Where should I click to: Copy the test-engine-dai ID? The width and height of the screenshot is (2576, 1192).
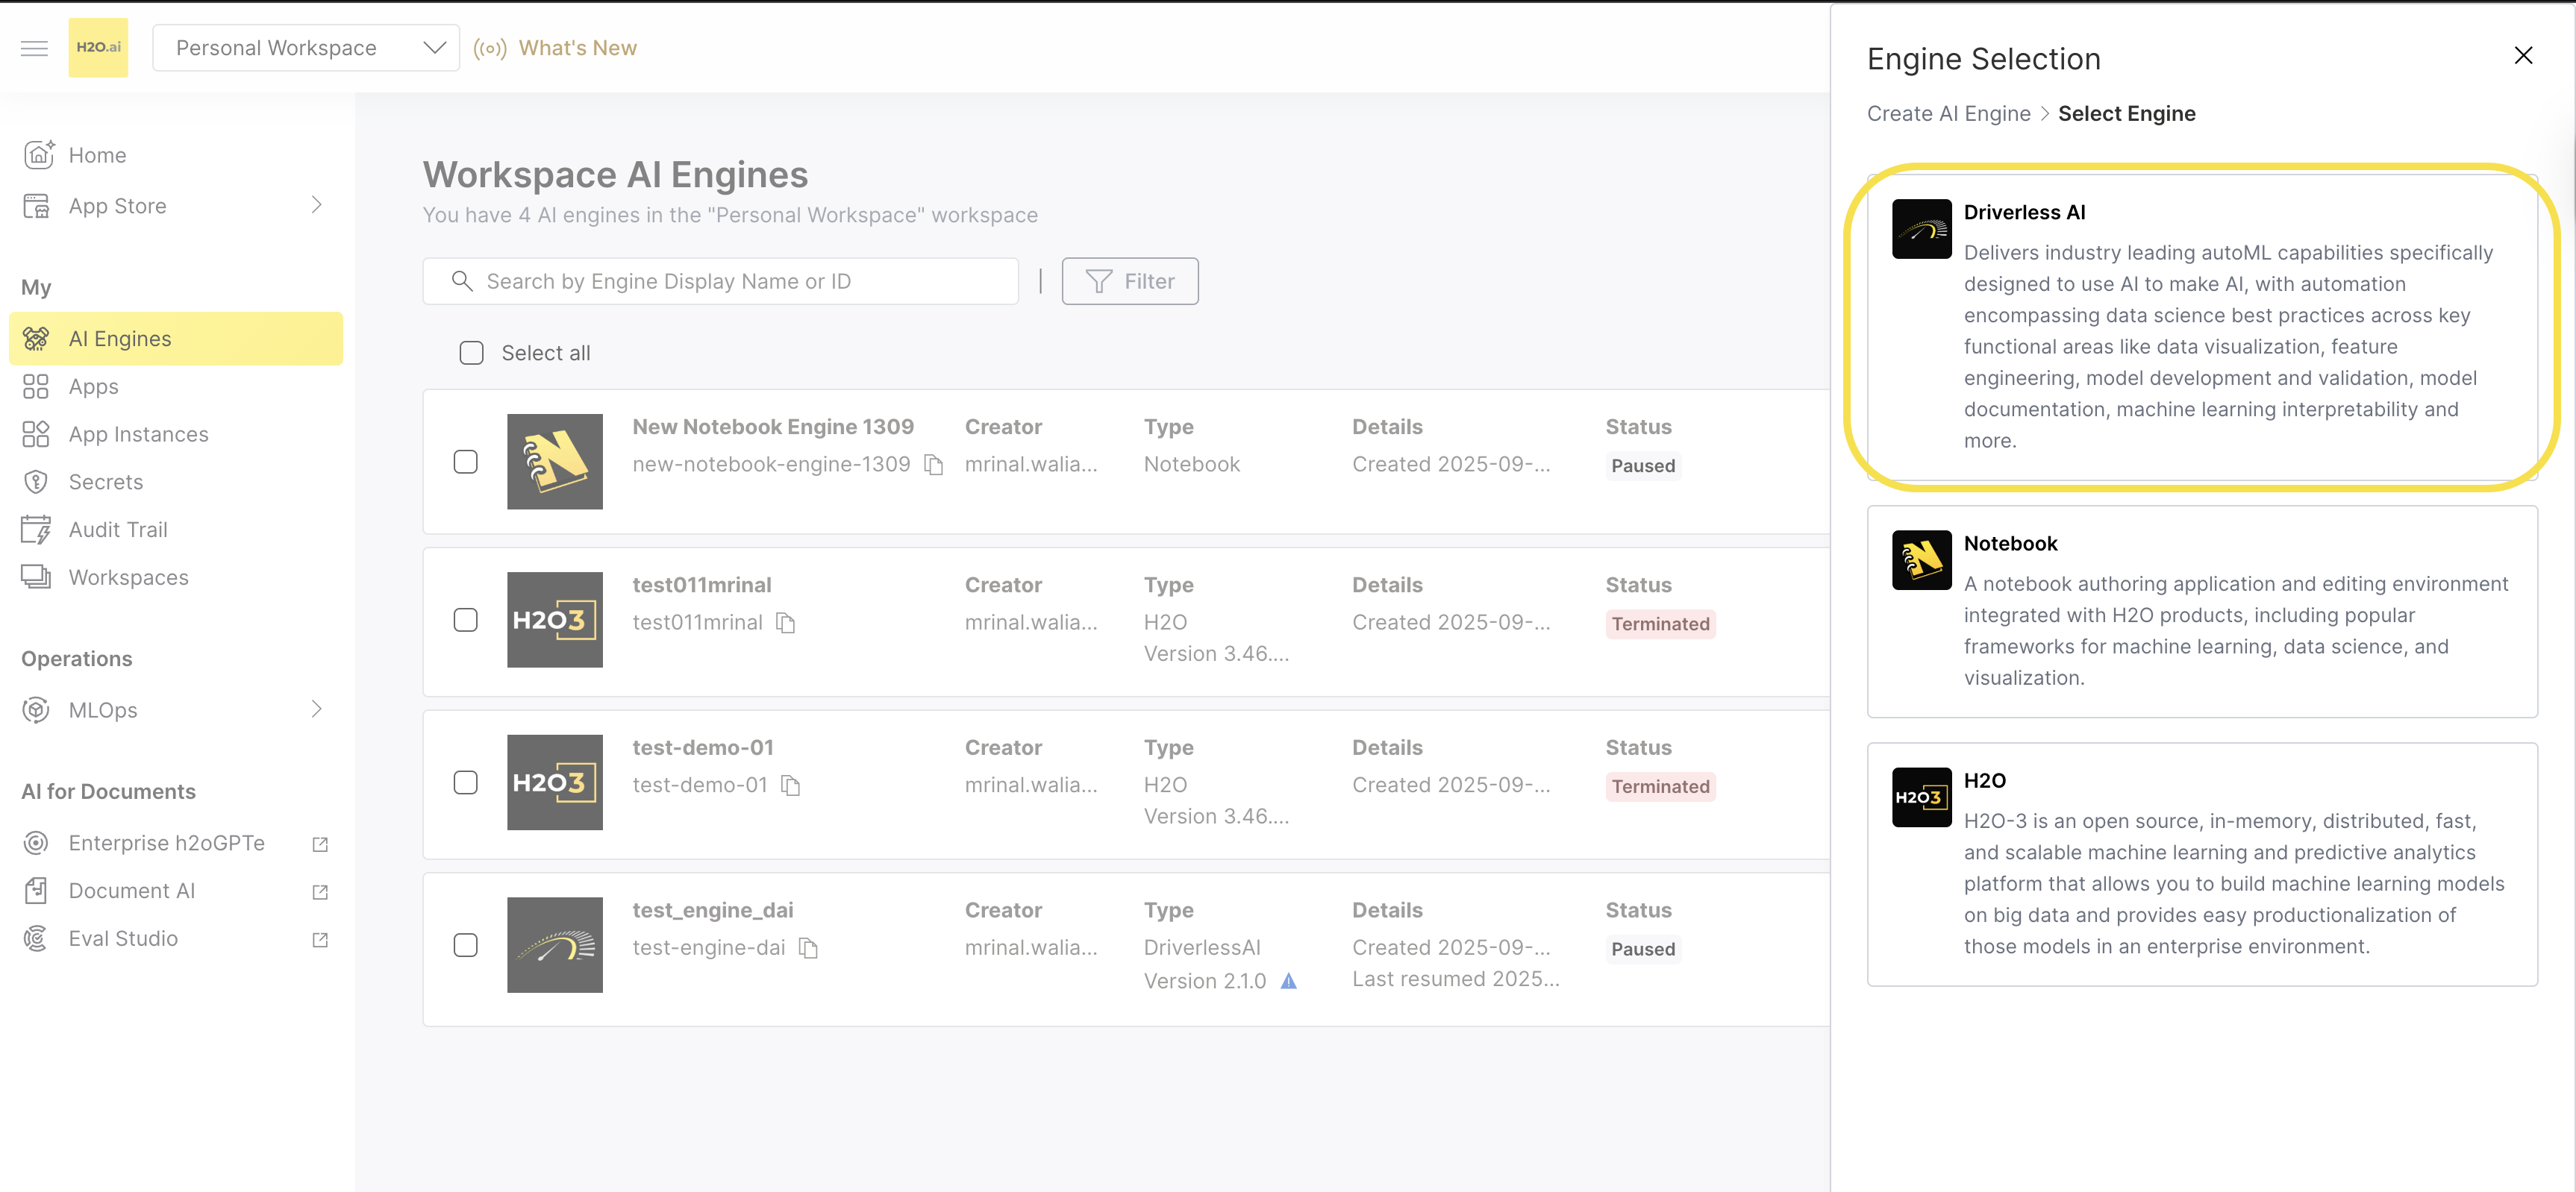808,948
